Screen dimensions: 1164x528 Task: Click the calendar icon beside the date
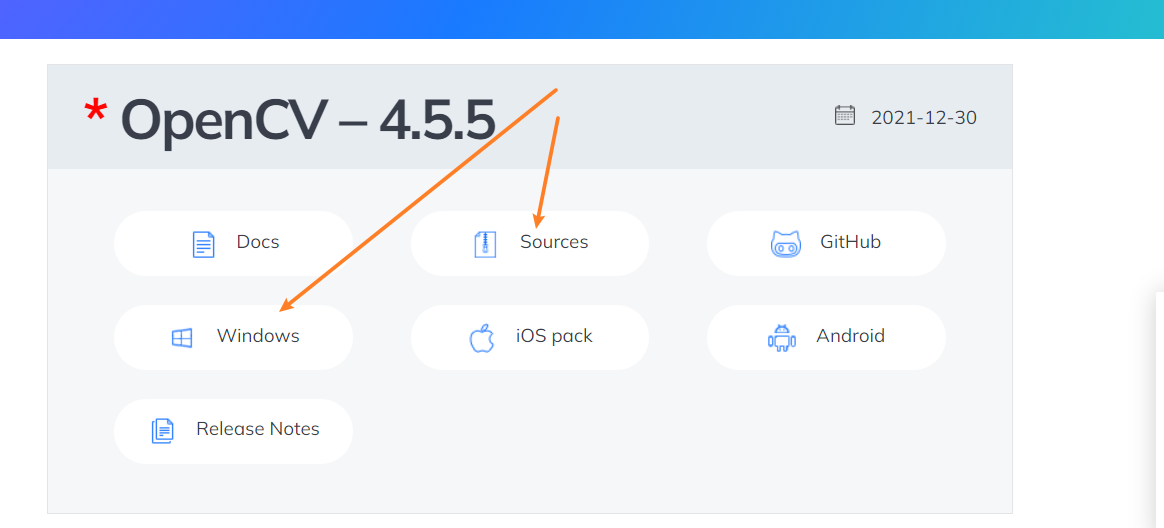[845, 115]
